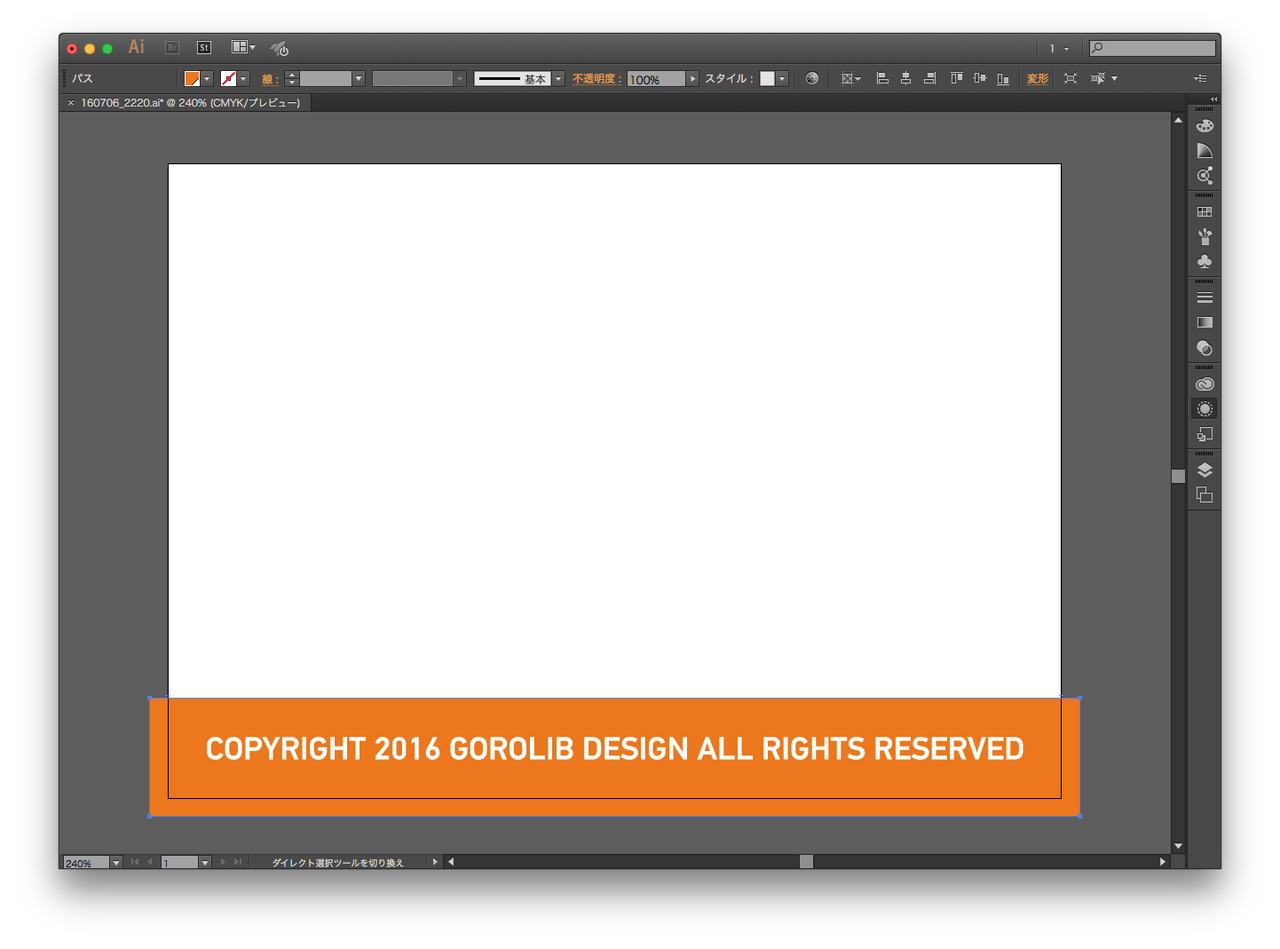Open the Symbols panel clover icon
Viewport: 1280px width, 949px height.
click(x=1204, y=262)
